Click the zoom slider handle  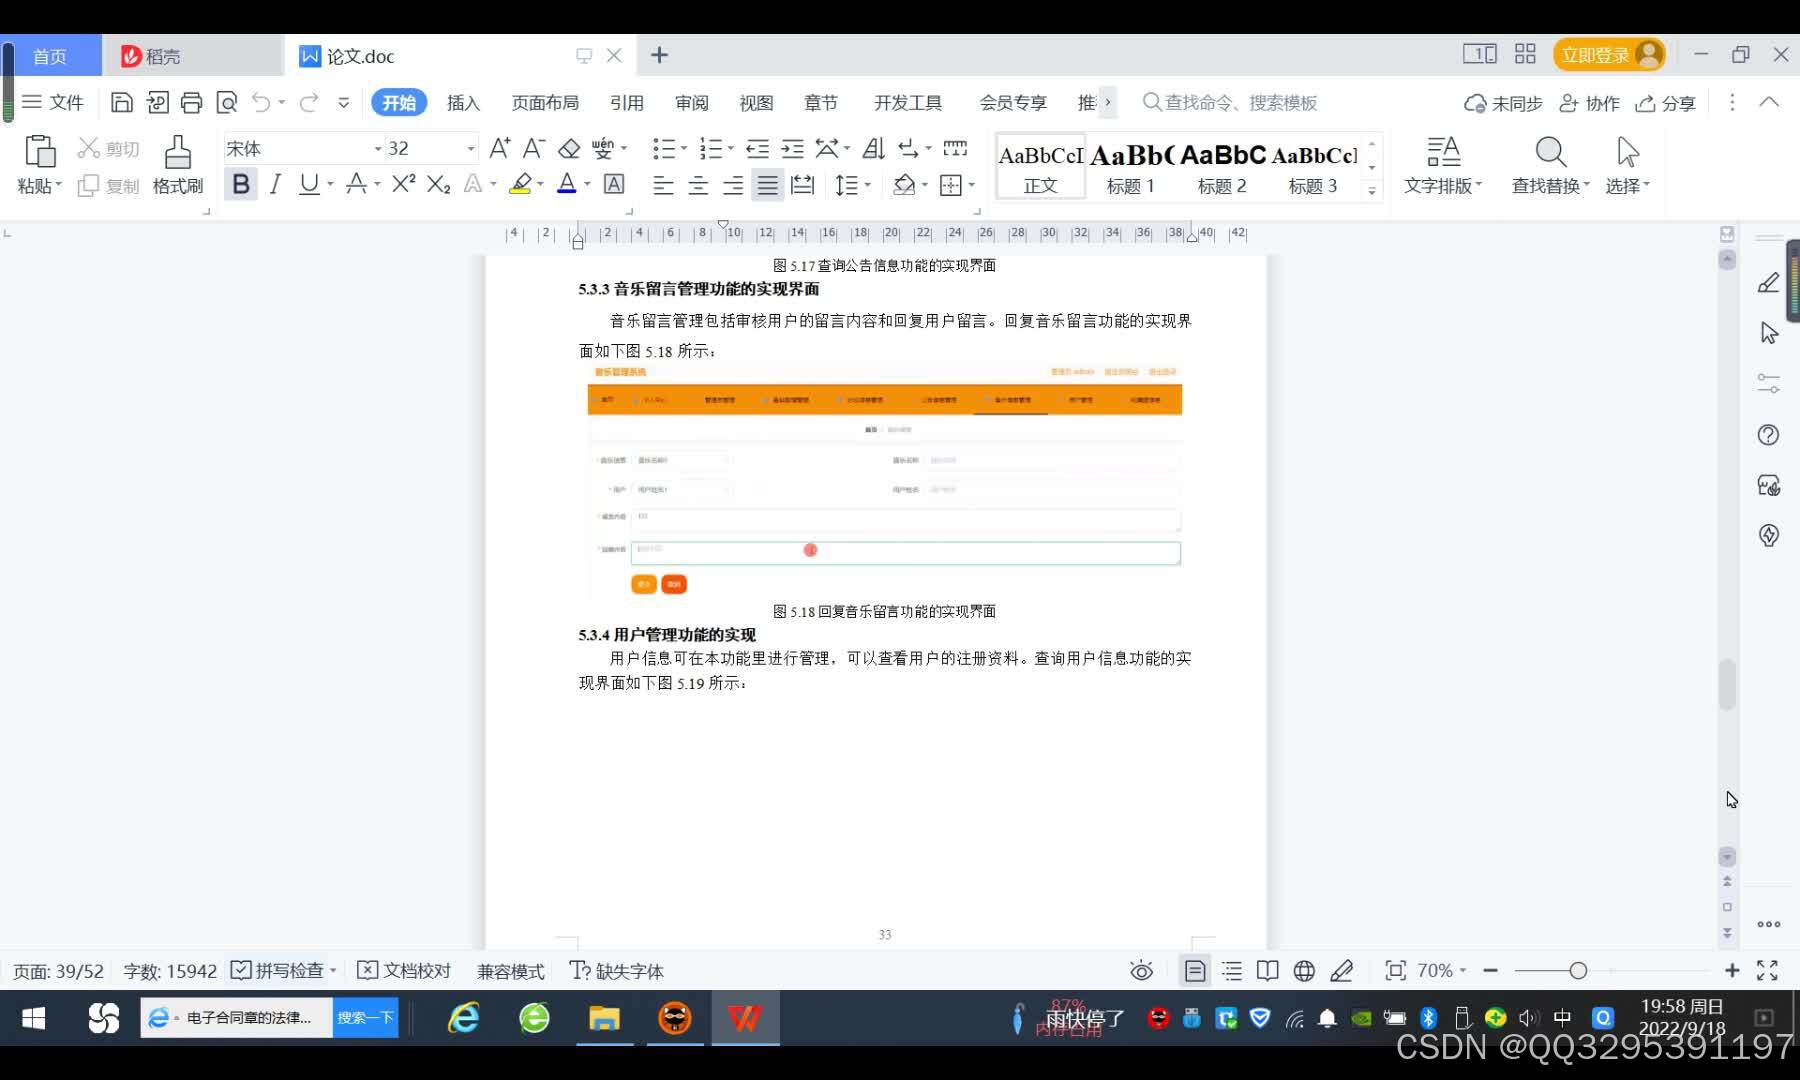point(1578,970)
